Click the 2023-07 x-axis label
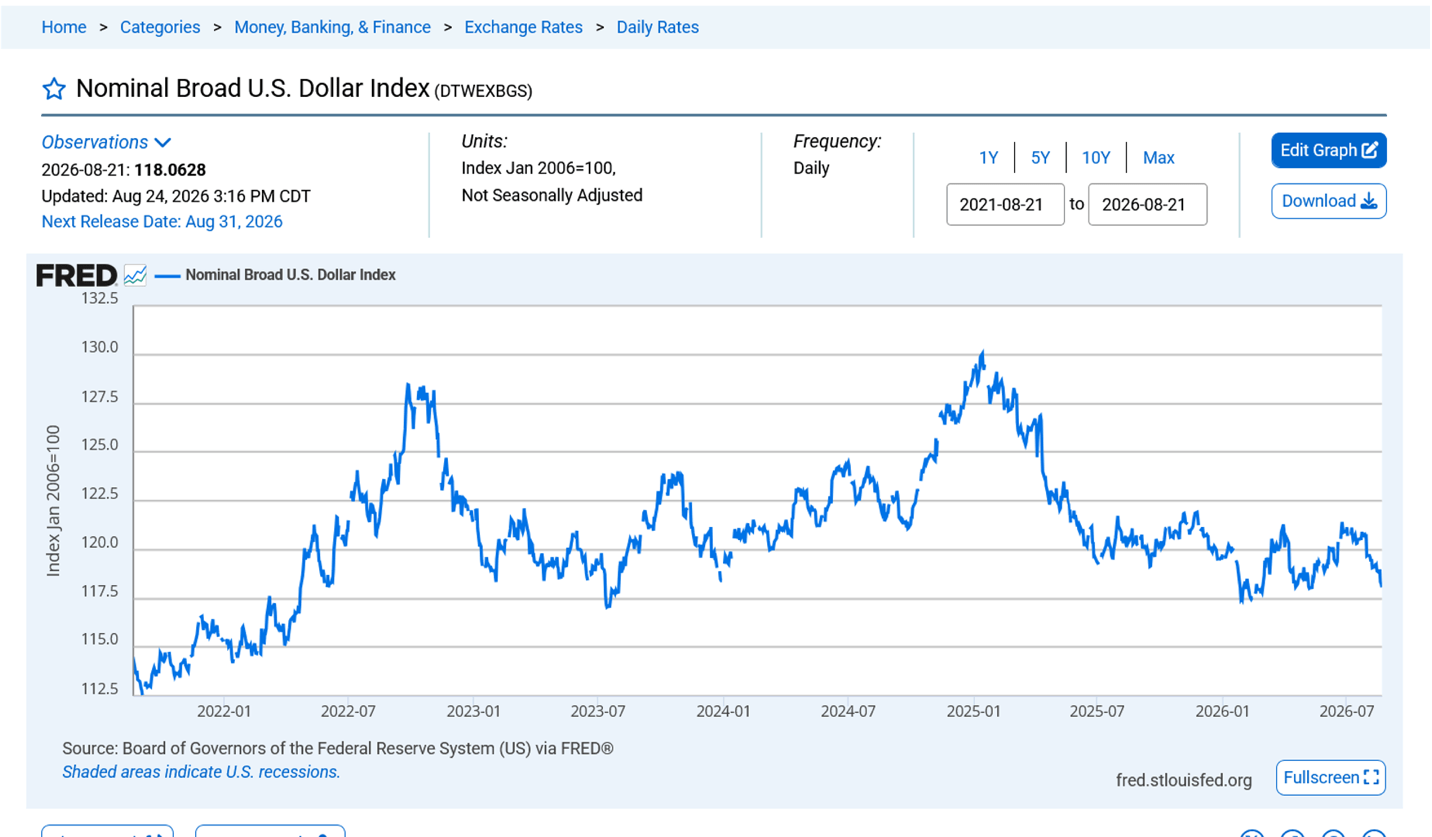The width and height of the screenshot is (1432, 837). (x=597, y=711)
